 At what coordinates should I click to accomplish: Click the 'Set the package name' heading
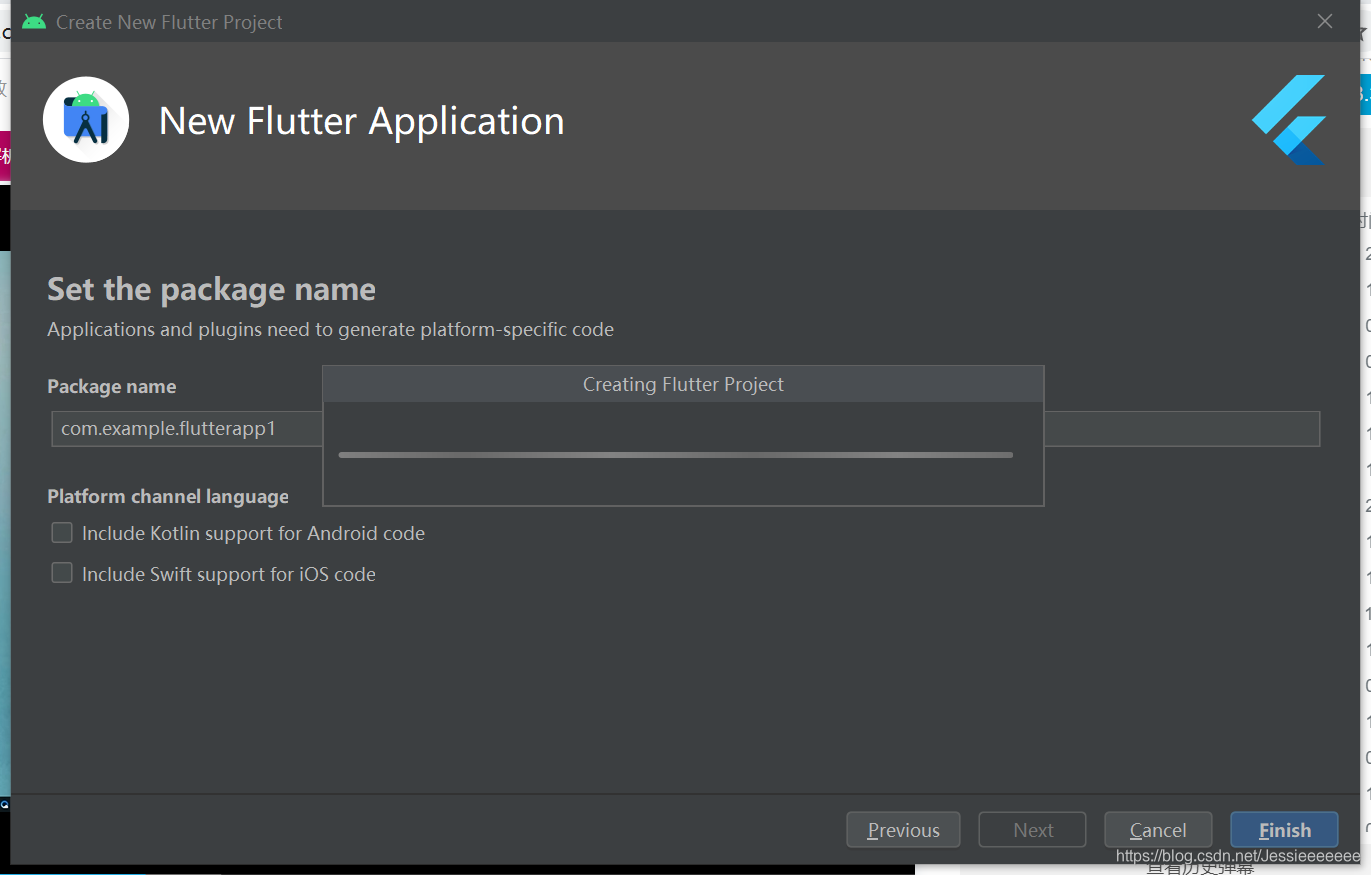click(212, 289)
